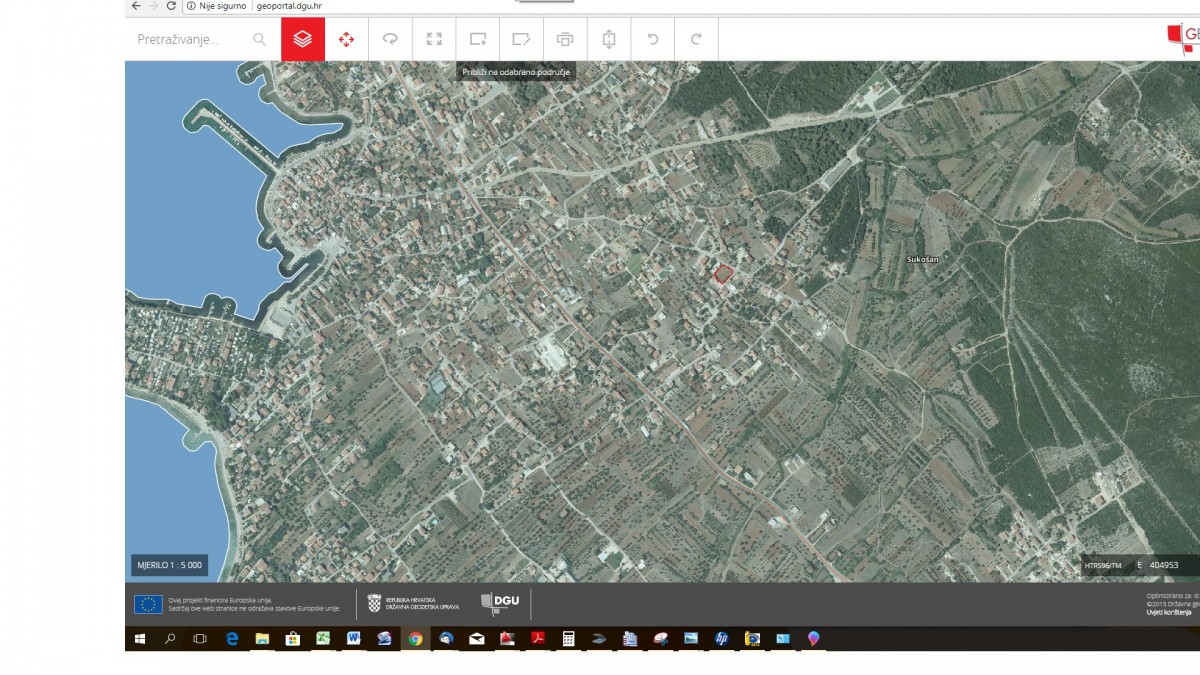
Task: Open the Windows Start menu
Action: point(140,638)
